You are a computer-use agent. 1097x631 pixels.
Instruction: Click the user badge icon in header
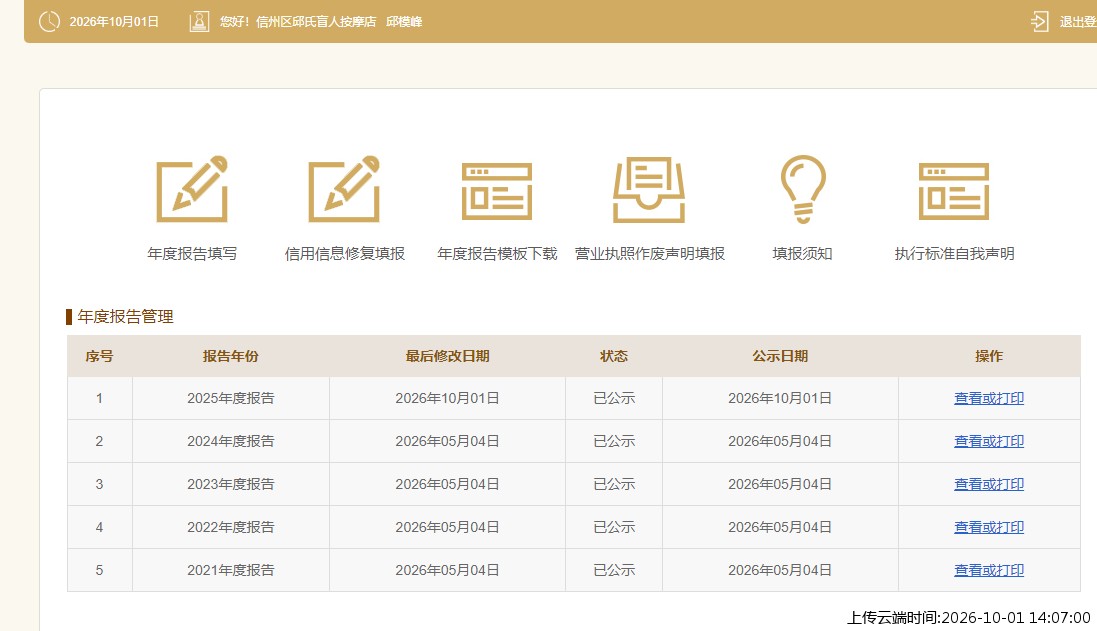[199, 22]
